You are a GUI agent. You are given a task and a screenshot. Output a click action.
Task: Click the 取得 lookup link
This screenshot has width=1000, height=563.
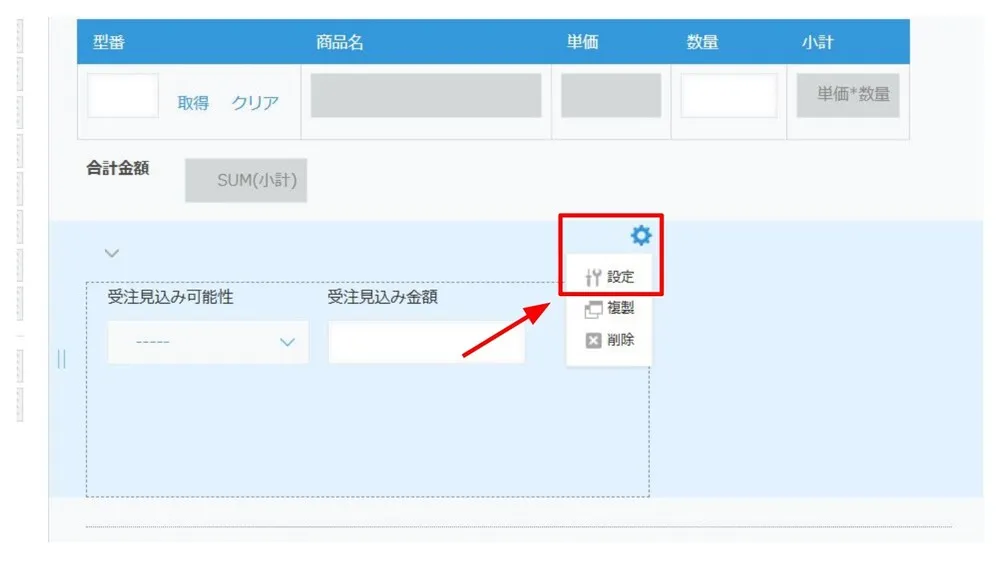(193, 103)
